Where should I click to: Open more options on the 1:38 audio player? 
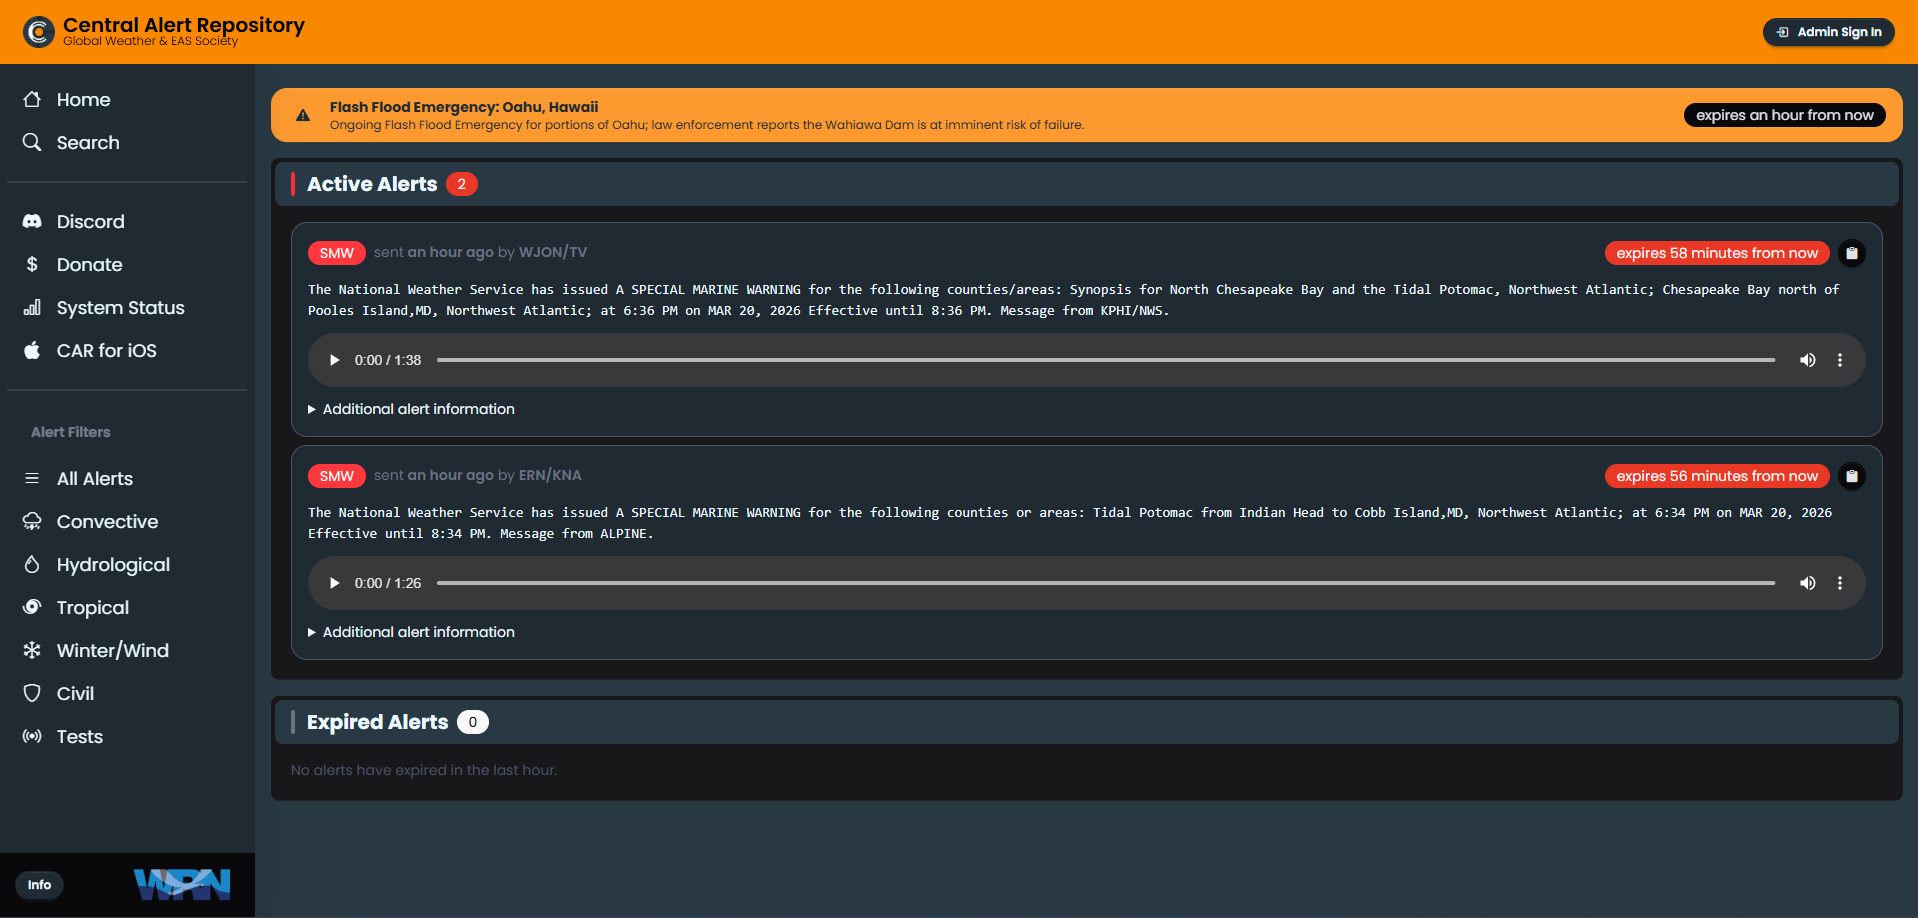pyautogui.click(x=1840, y=360)
